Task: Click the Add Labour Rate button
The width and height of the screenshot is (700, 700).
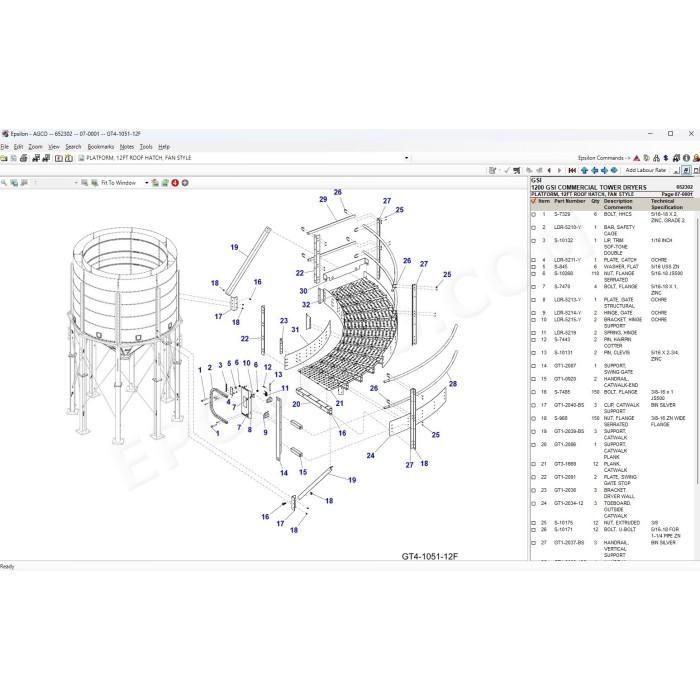Action: coord(646,170)
